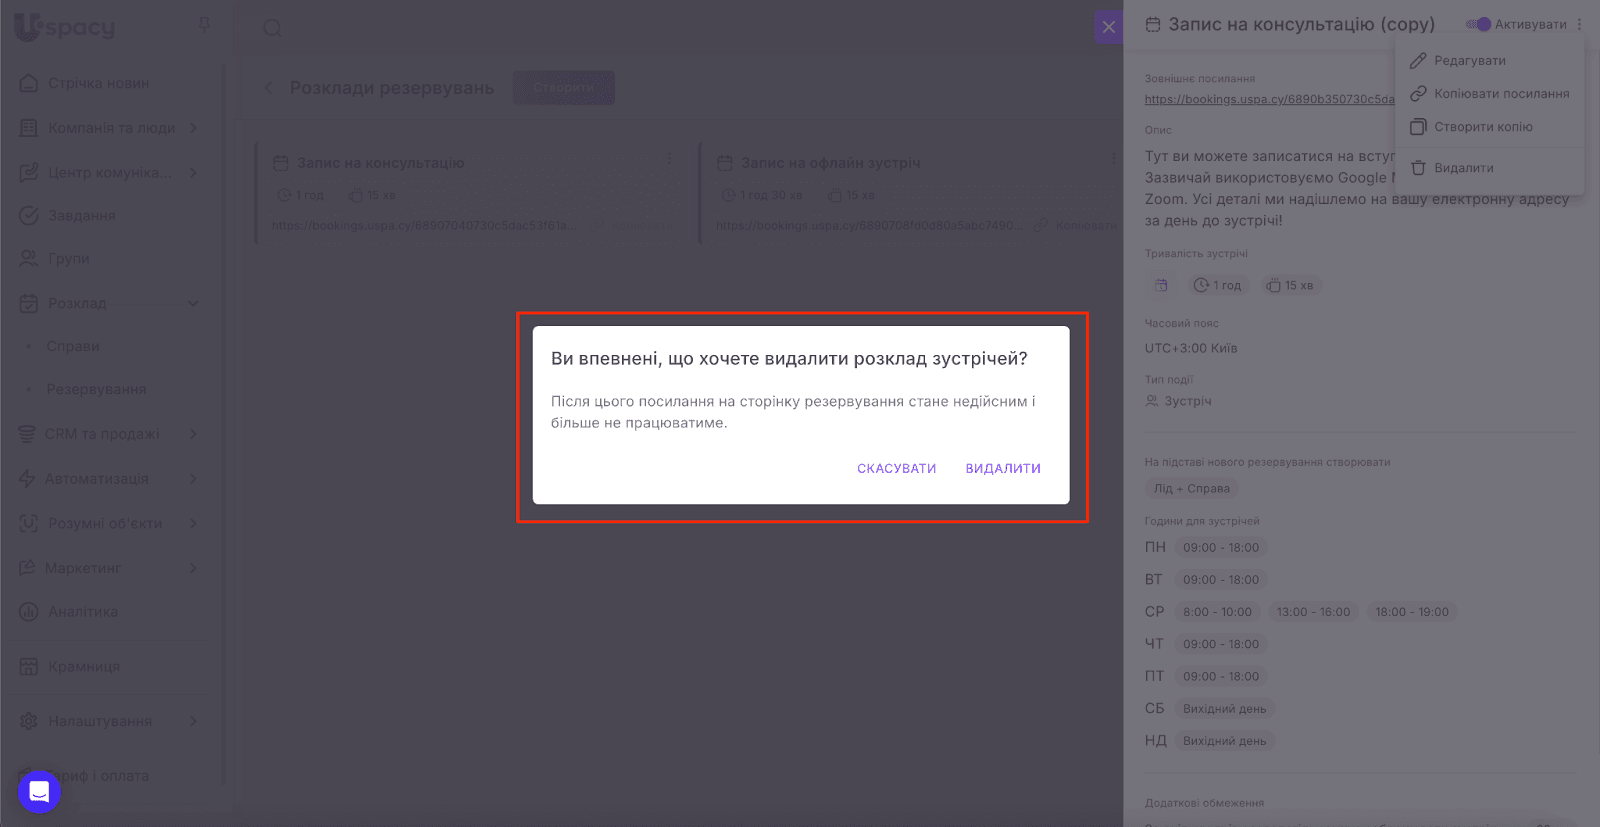Go to Завдання tasks section
Image resolution: width=1600 pixels, height=827 pixels.
(x=82, y=215)
